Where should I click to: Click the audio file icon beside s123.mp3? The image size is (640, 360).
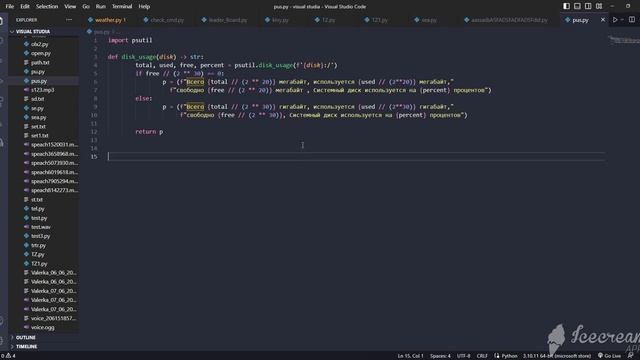(x=27, y=90)
